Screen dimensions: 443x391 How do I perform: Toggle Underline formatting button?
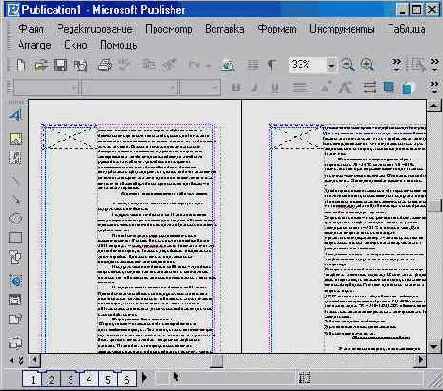tap(275, 87)
